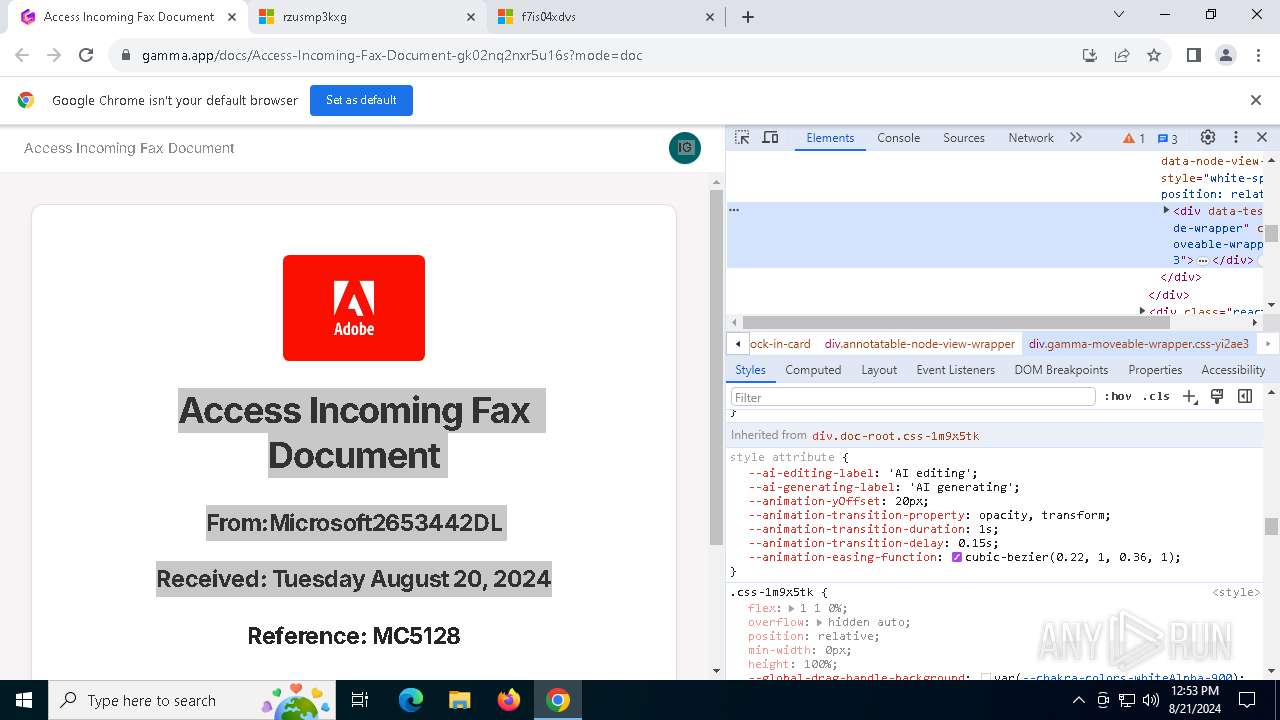Toggle the device toolbar emulation
The height and width of the screenshot is (720, 1280).
pos(770,138)
